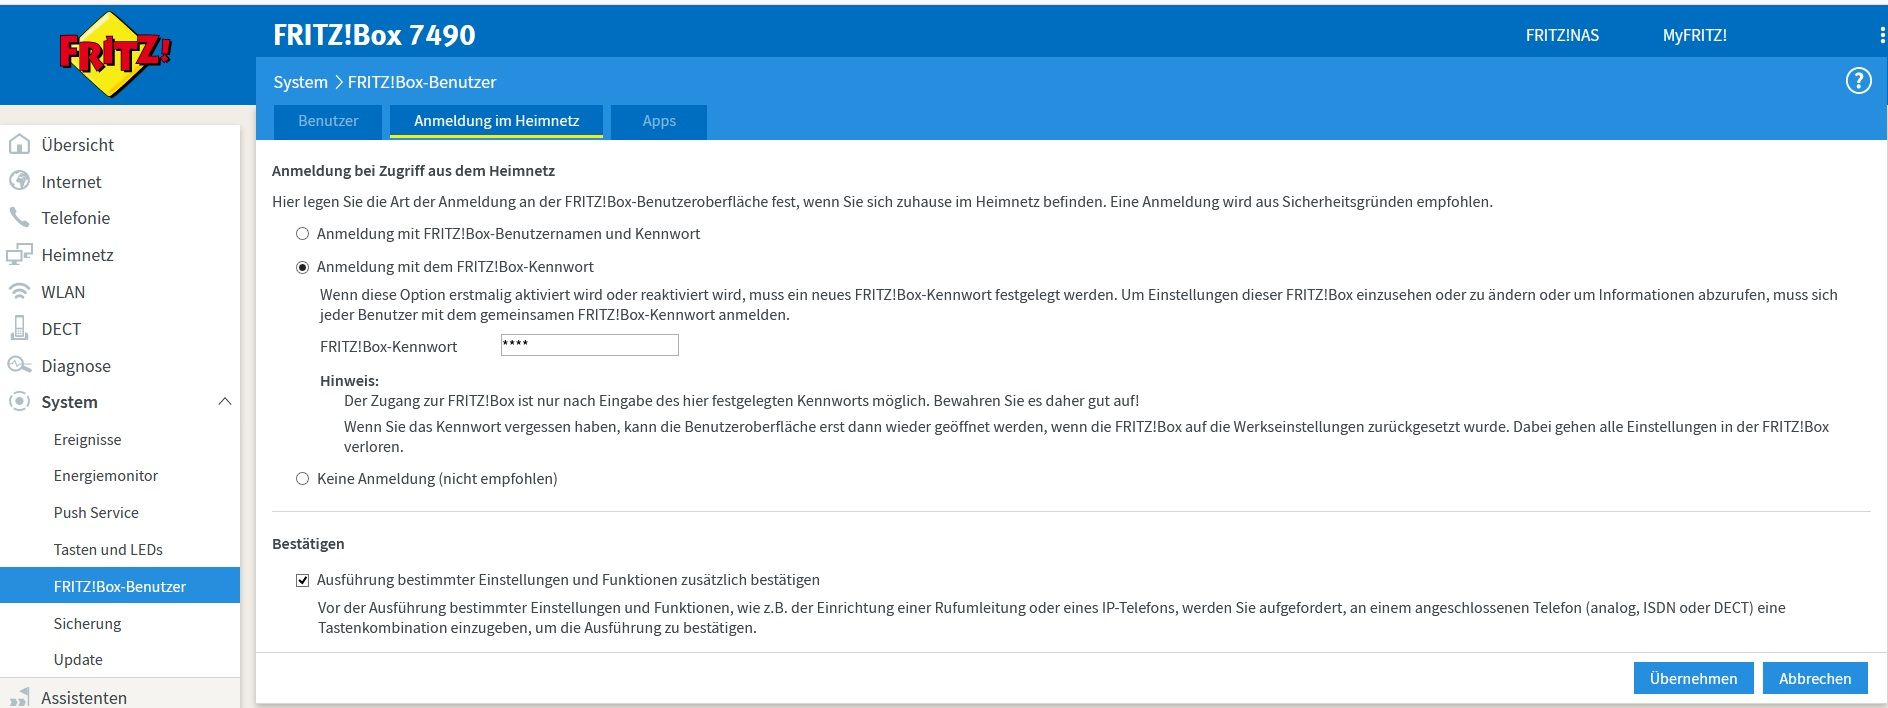Open MyFRITZ! link in header
This screenshot has width=1888, height=708.
[x=1694, y=35]
